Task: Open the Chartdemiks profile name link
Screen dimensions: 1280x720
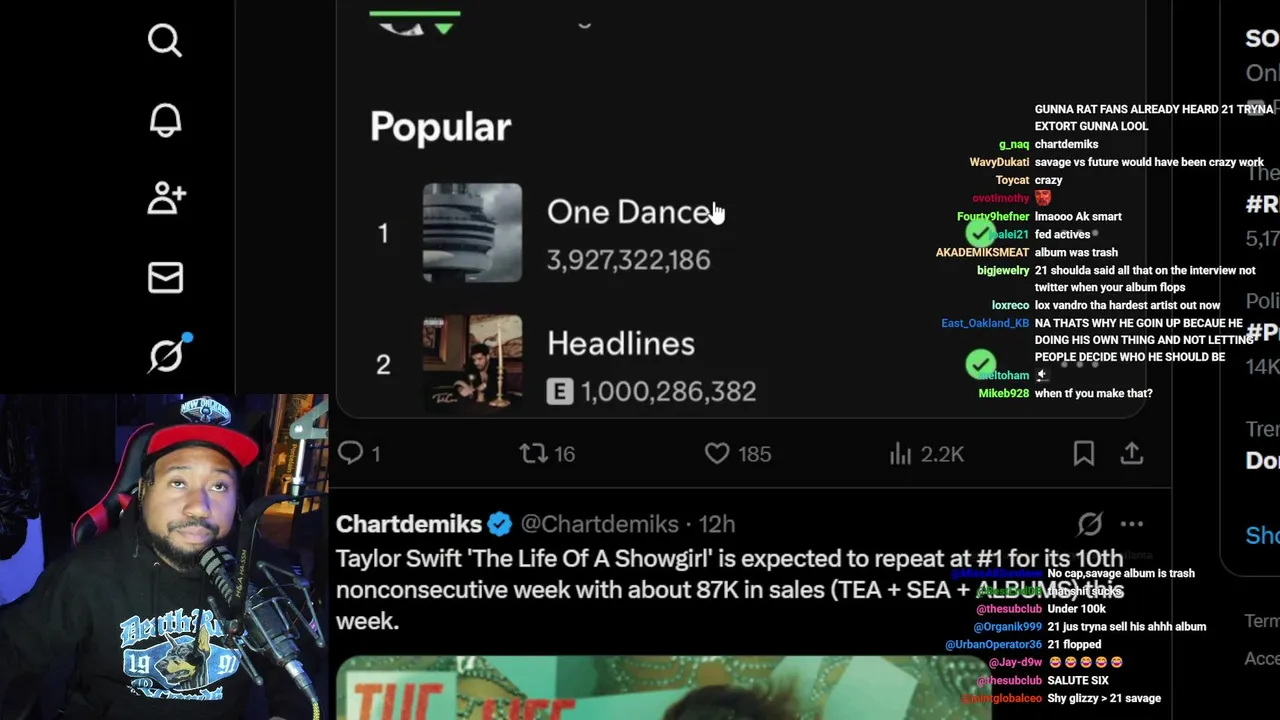Action: [x=409, y=524]
